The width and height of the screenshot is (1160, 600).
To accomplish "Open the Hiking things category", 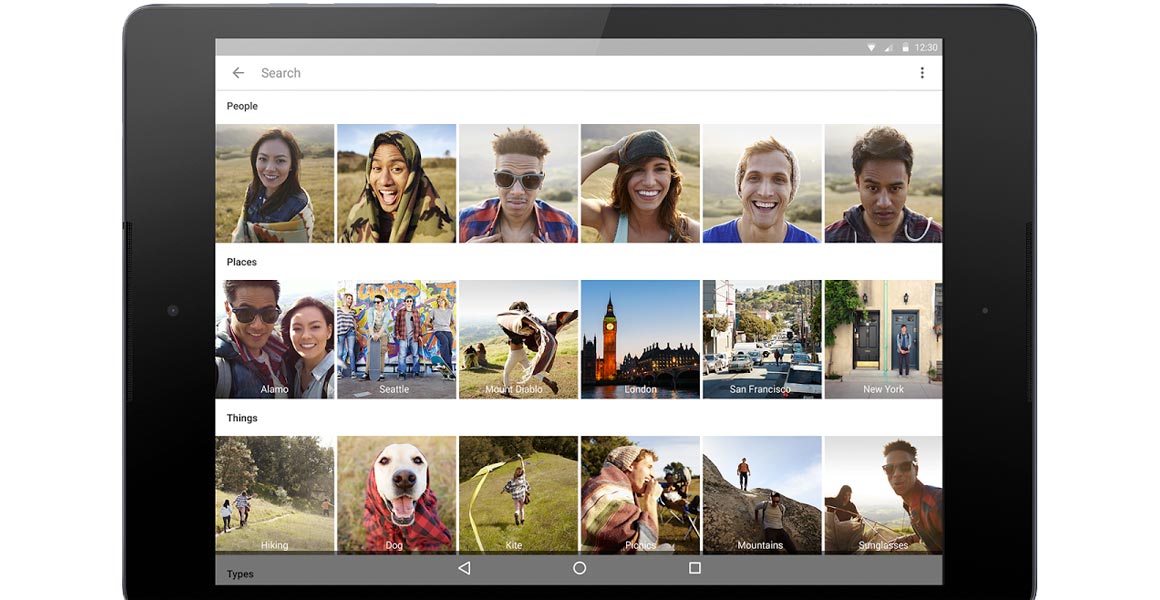I will (275, 494).
